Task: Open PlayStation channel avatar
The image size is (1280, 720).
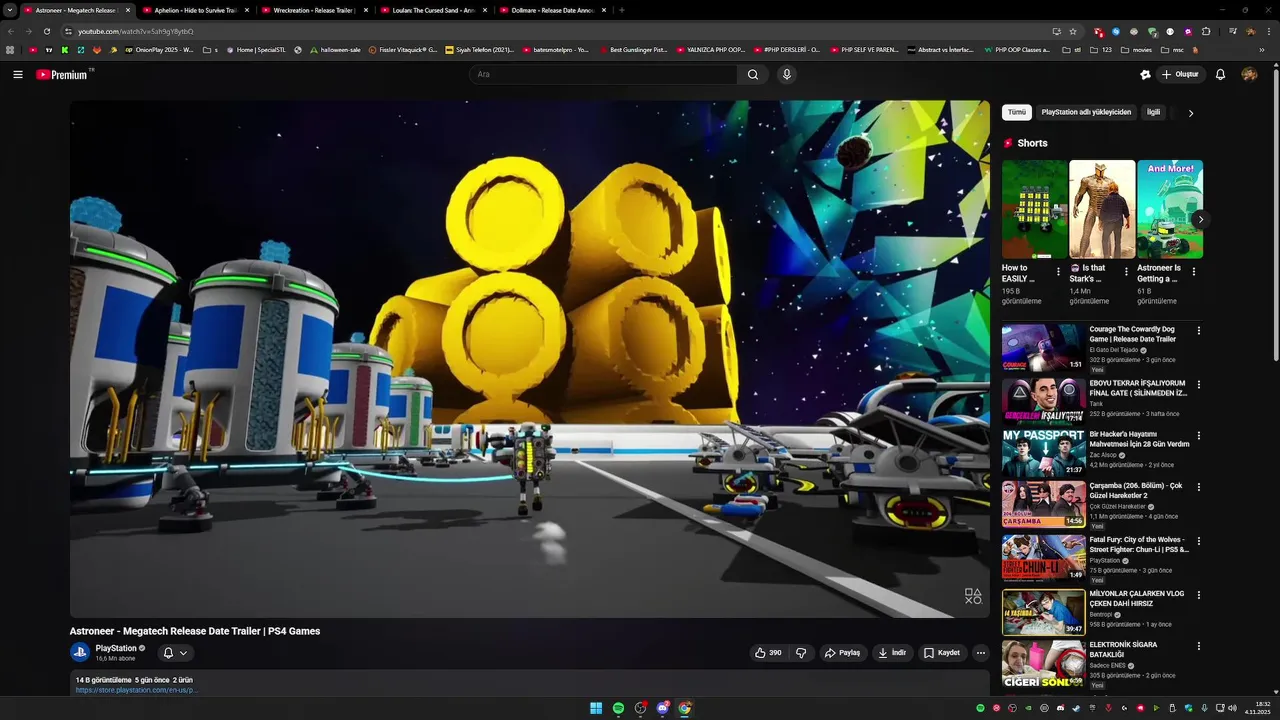Action: coord(80,652)
